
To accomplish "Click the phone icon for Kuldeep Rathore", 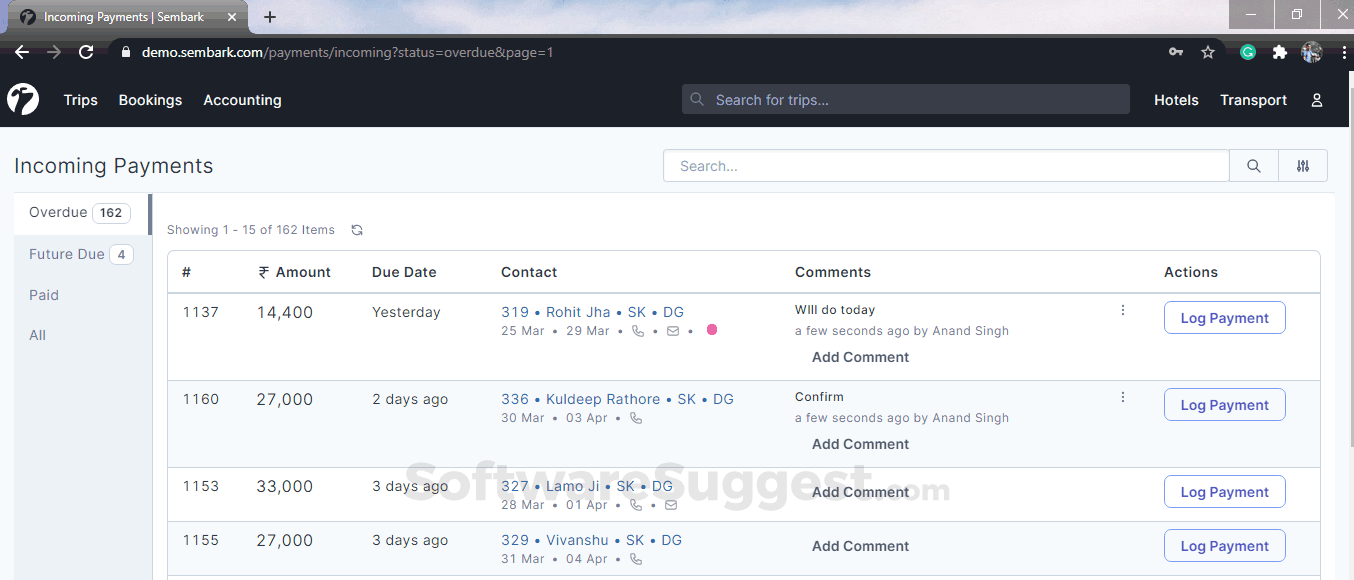I will pos(635,418).
